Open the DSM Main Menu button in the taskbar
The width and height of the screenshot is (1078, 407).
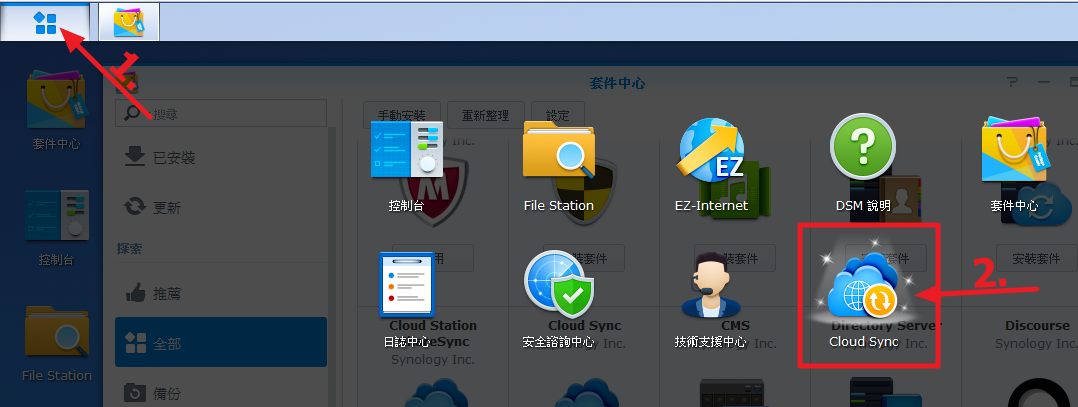45,23
